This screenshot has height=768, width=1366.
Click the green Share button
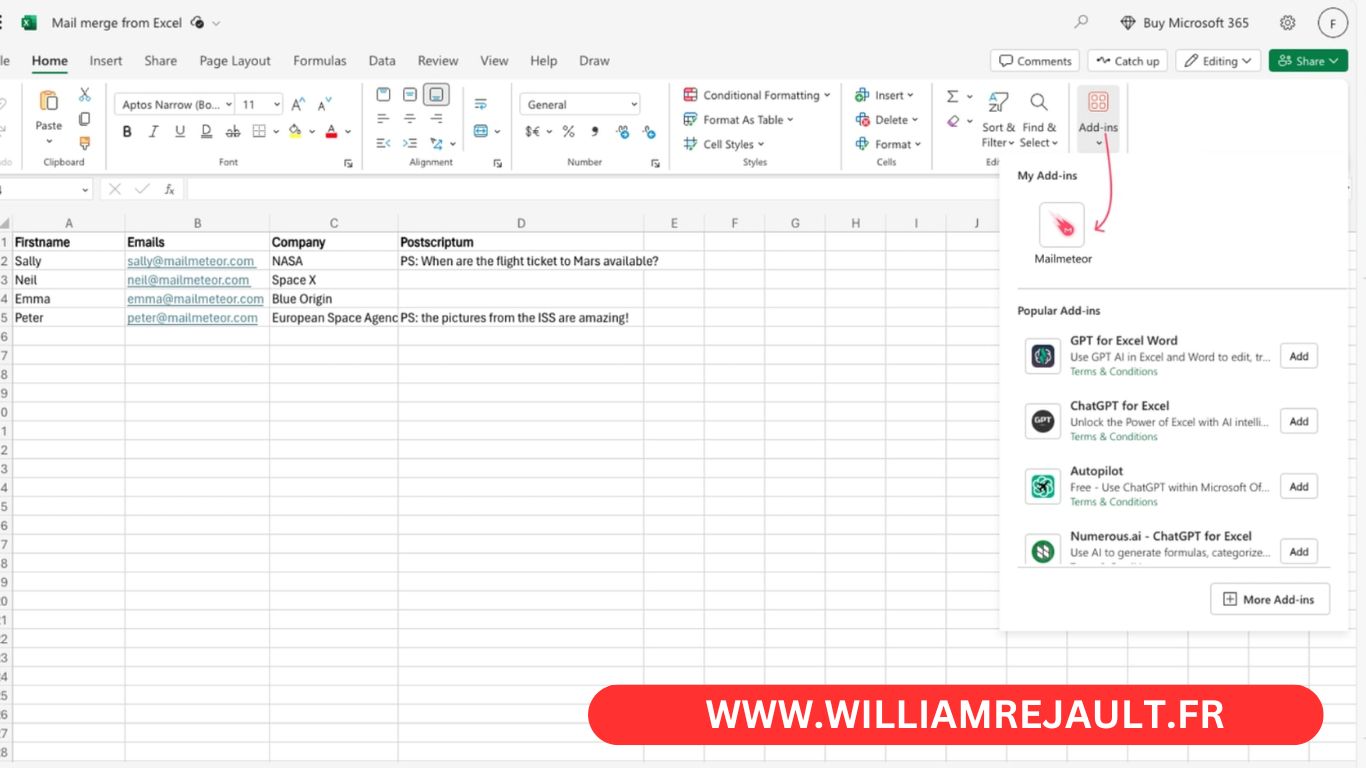[1308, 61]
